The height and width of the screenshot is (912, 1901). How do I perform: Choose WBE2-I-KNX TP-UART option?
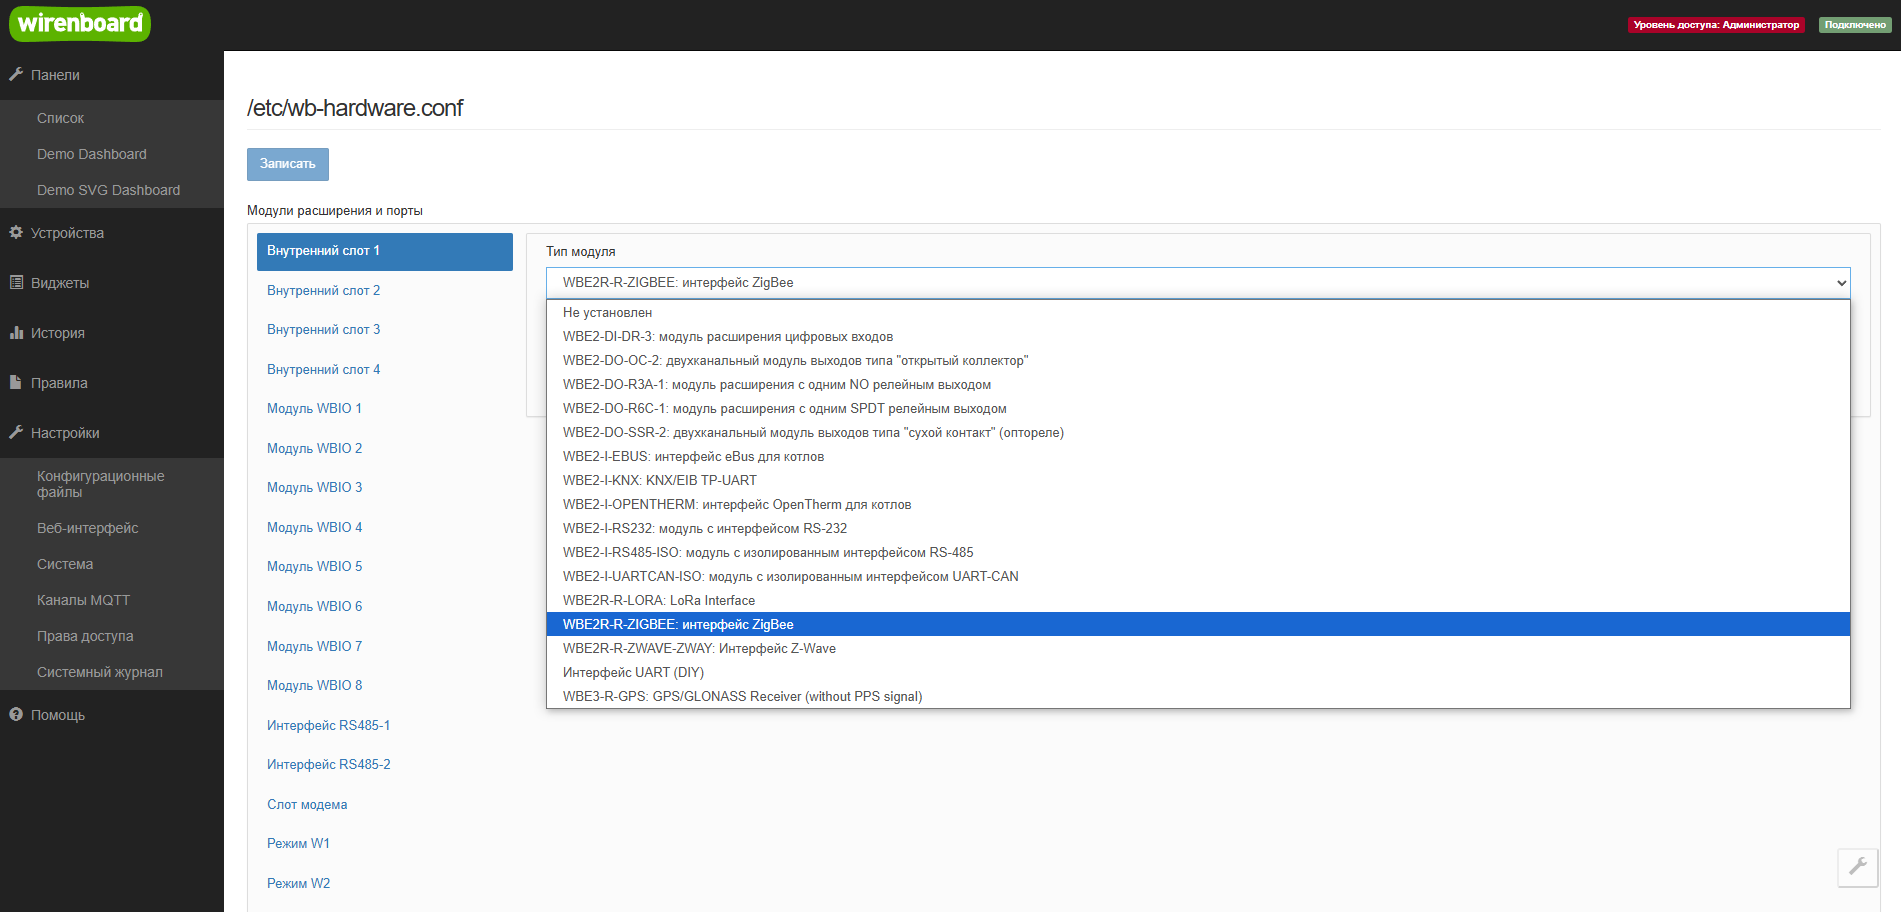(1198, 481)
